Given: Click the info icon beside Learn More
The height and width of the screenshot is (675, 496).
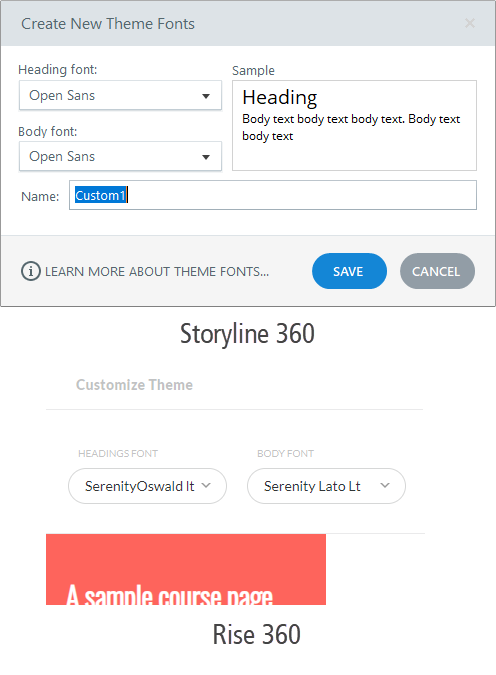Looking at the screenshot, I should (31, 271).
